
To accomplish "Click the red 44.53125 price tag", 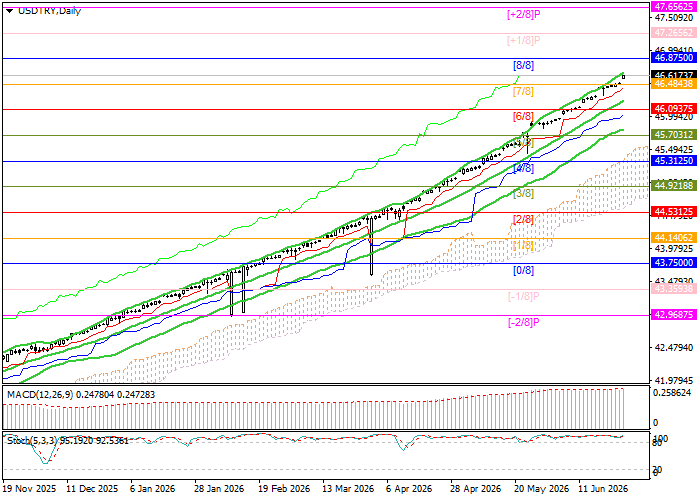I will click(x=674, y=211).
